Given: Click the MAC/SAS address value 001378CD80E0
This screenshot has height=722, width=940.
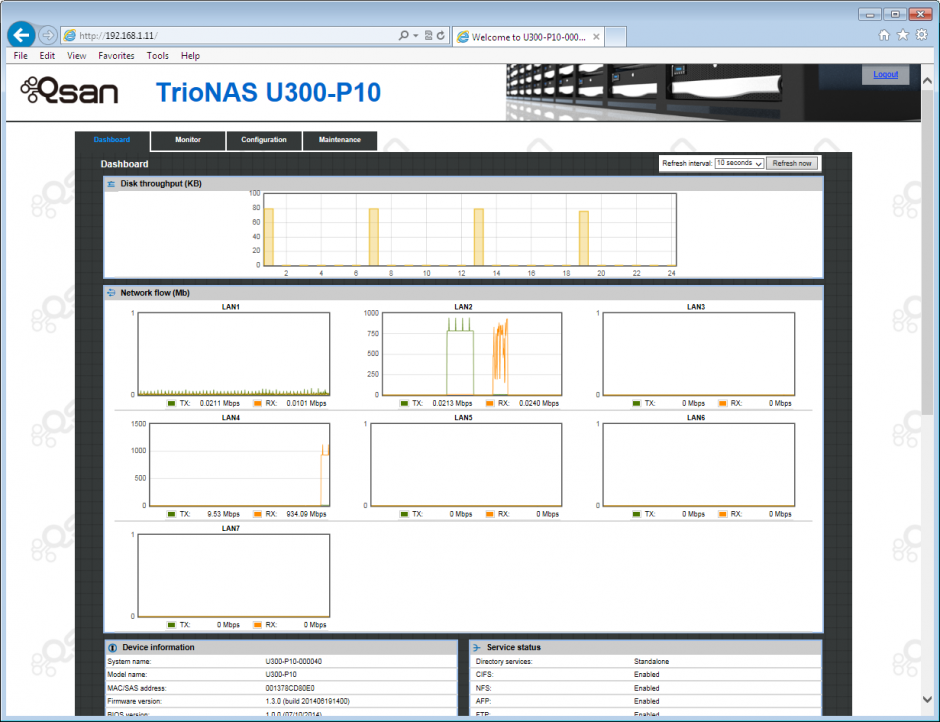Looking at the screenshot, I should pos(290,688).
